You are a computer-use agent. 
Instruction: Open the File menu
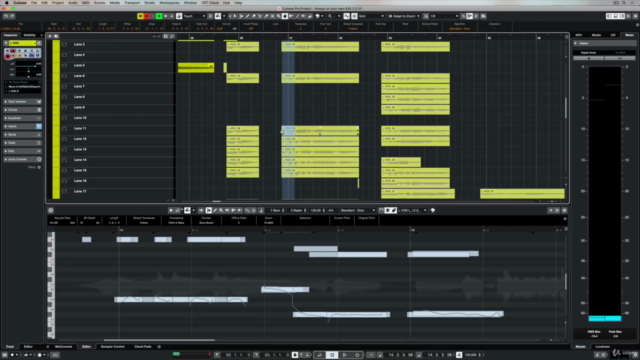(34, 3)
